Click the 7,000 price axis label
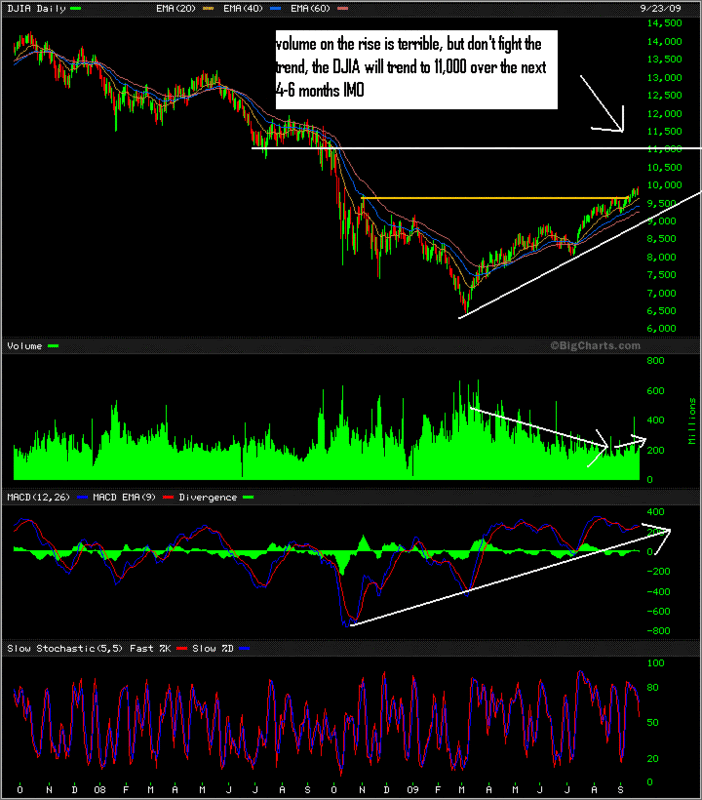Screen dimensions: 702x800 (662, 293)
